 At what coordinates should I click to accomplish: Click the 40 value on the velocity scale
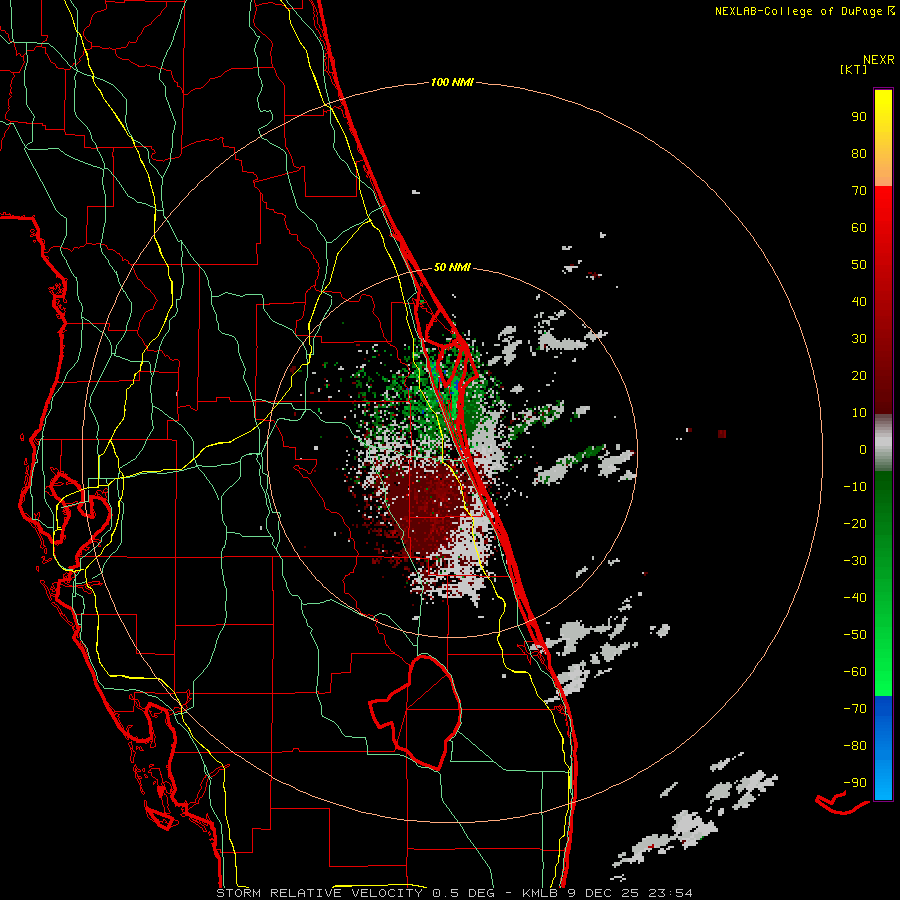coord(859,301)
